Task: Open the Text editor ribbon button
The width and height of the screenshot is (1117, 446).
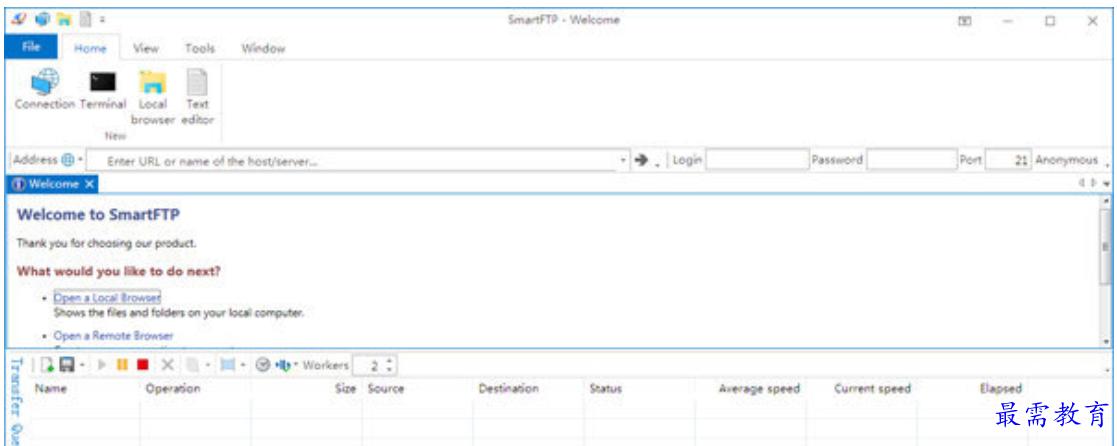Action: tap(197, 98)
